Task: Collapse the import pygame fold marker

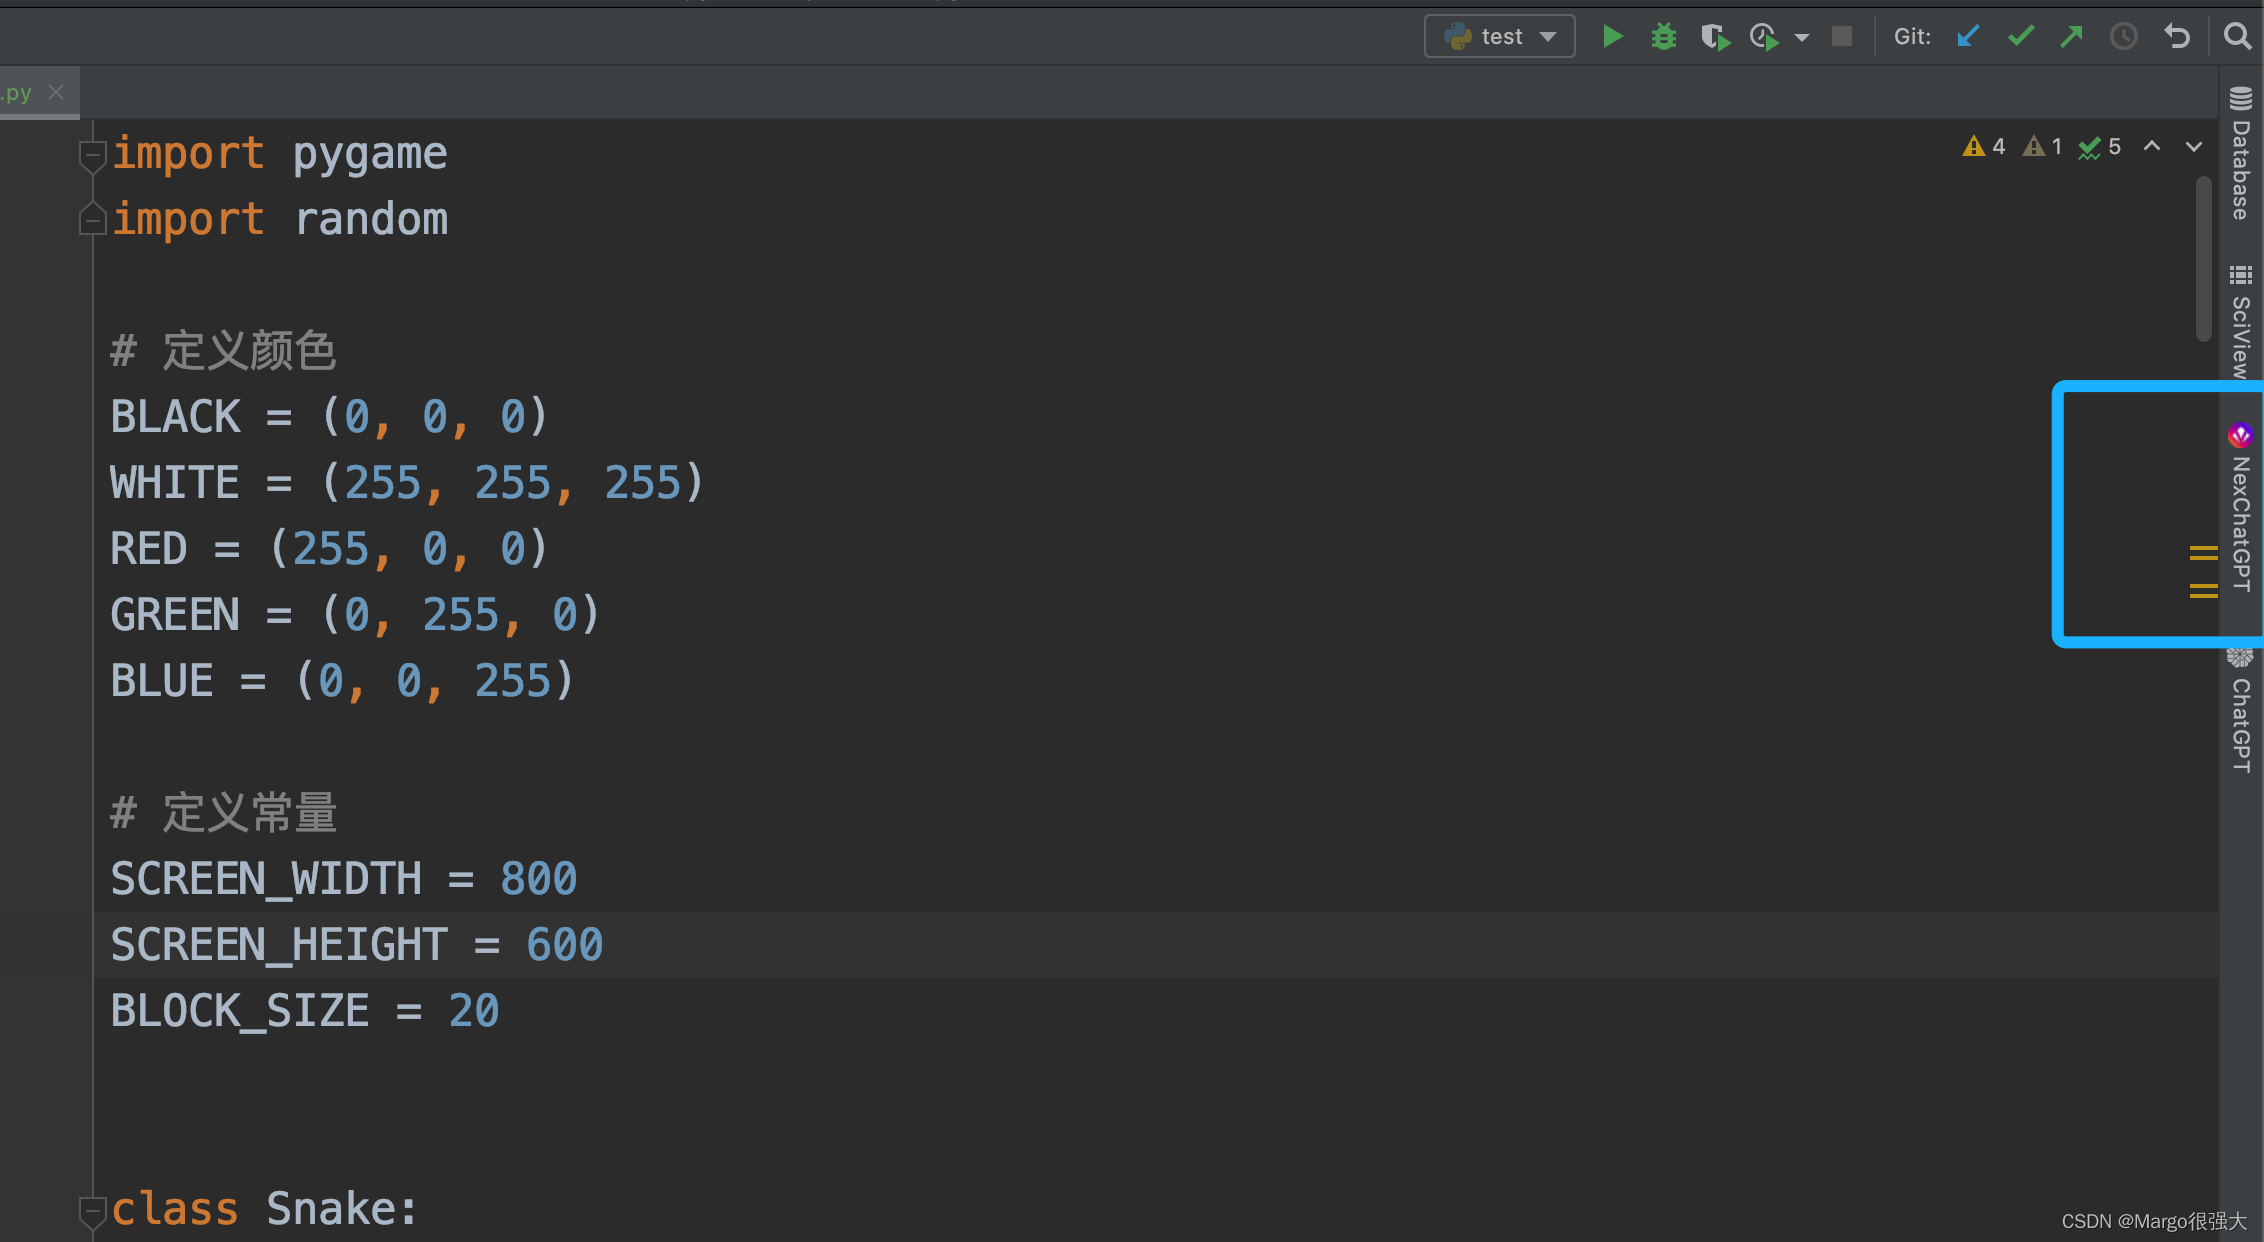Action: coord(92,156)
